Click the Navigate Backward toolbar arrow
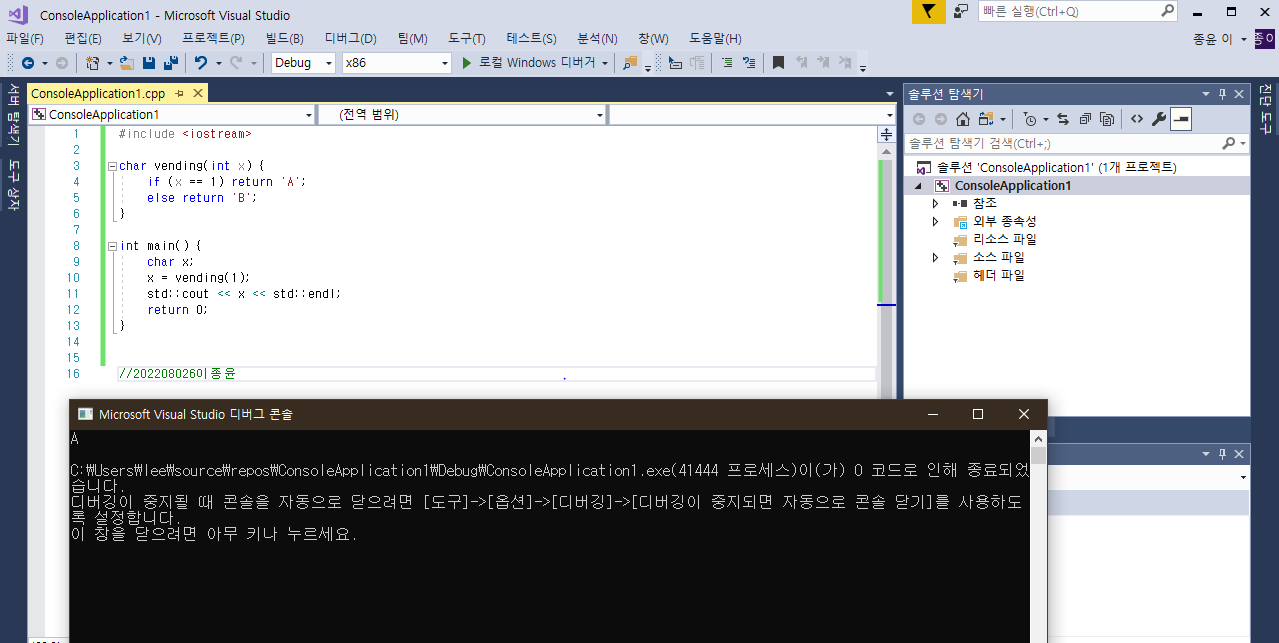 pyautogui.click(x=29, y=63)
